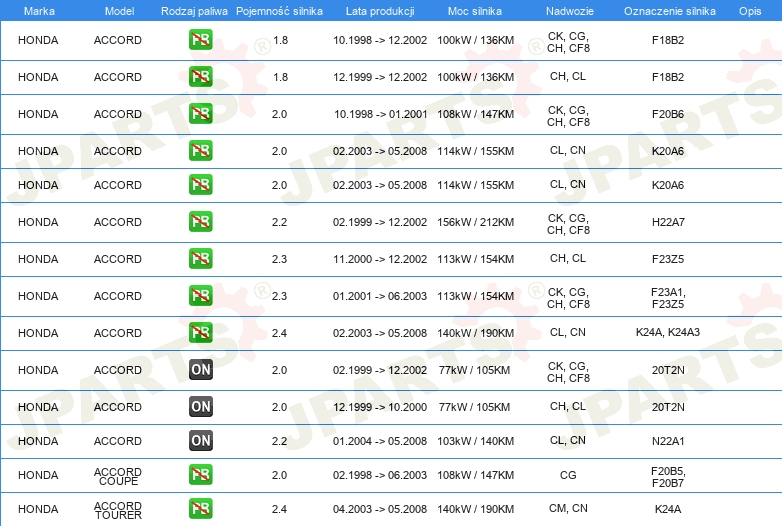Select the ACCORD TOURER model cell
This screenshot has width=782, height=526.
[118, 510]
